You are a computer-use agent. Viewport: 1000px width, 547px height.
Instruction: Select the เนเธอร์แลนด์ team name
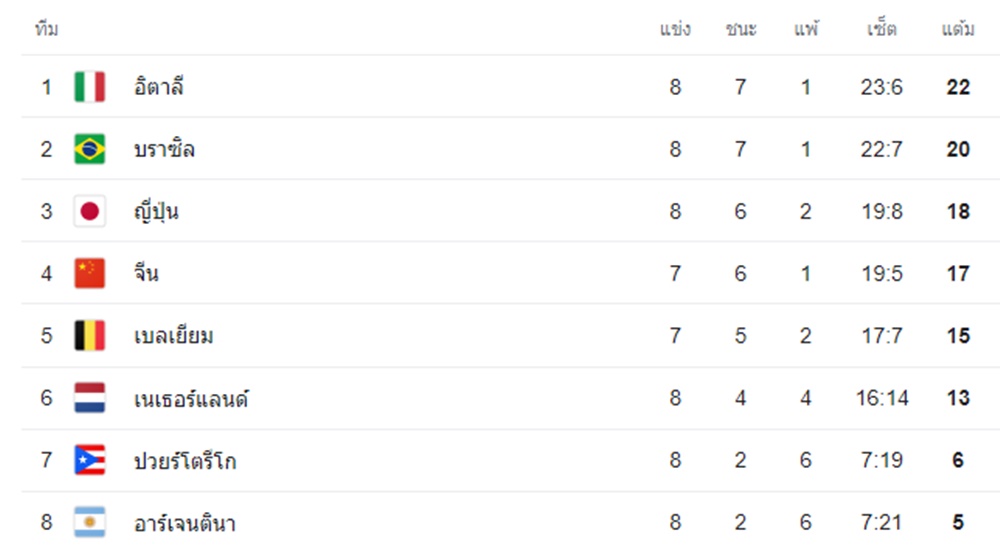point(191,398)
